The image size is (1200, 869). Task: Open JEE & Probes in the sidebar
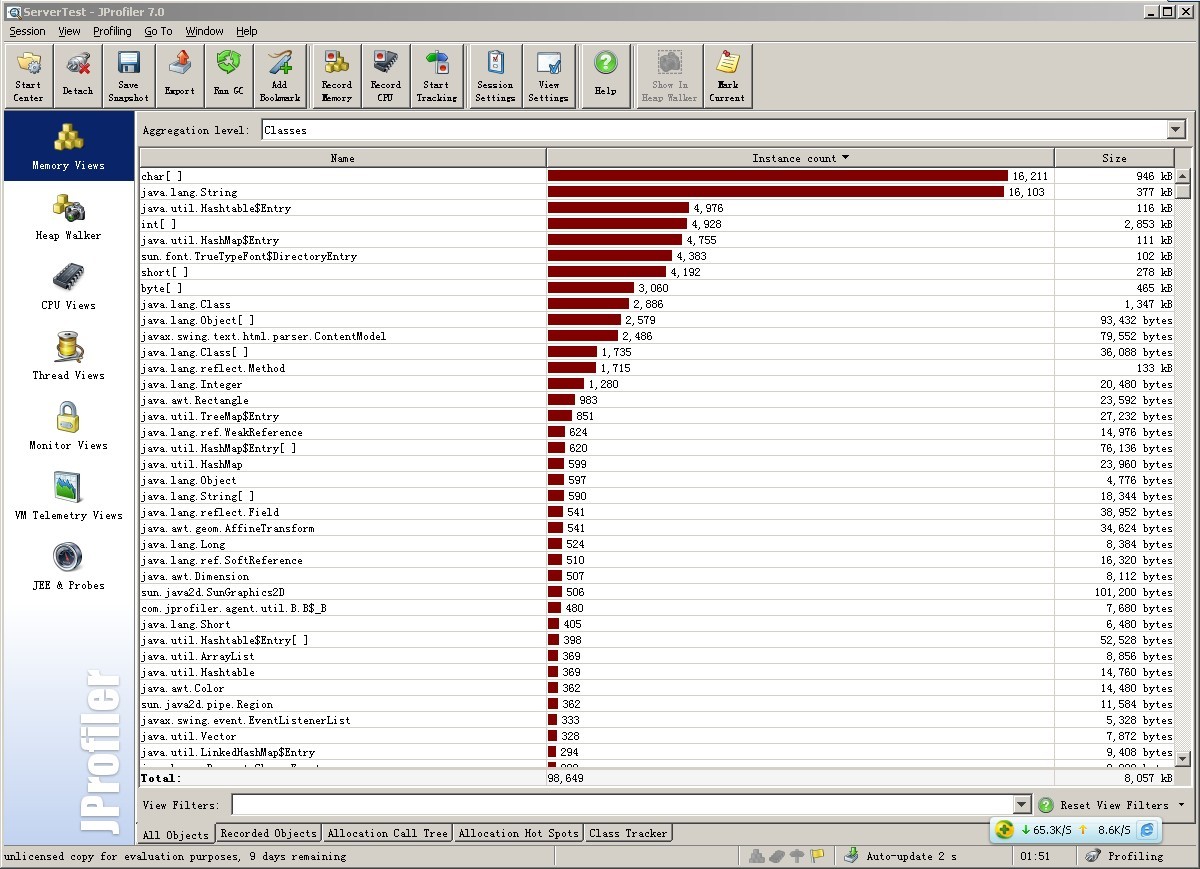[x=68, y=567]
